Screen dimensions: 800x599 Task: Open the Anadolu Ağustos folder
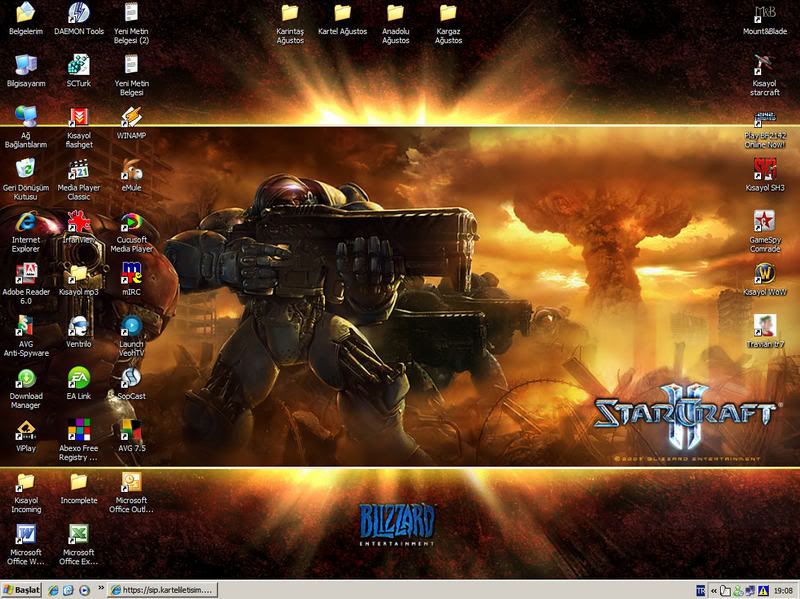pos(395,23)
